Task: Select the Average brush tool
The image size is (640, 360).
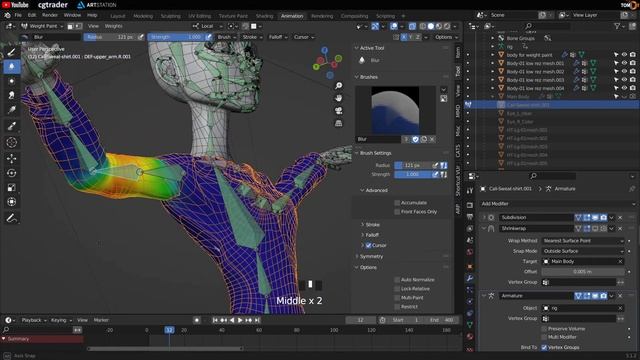Action: [11, 81]
